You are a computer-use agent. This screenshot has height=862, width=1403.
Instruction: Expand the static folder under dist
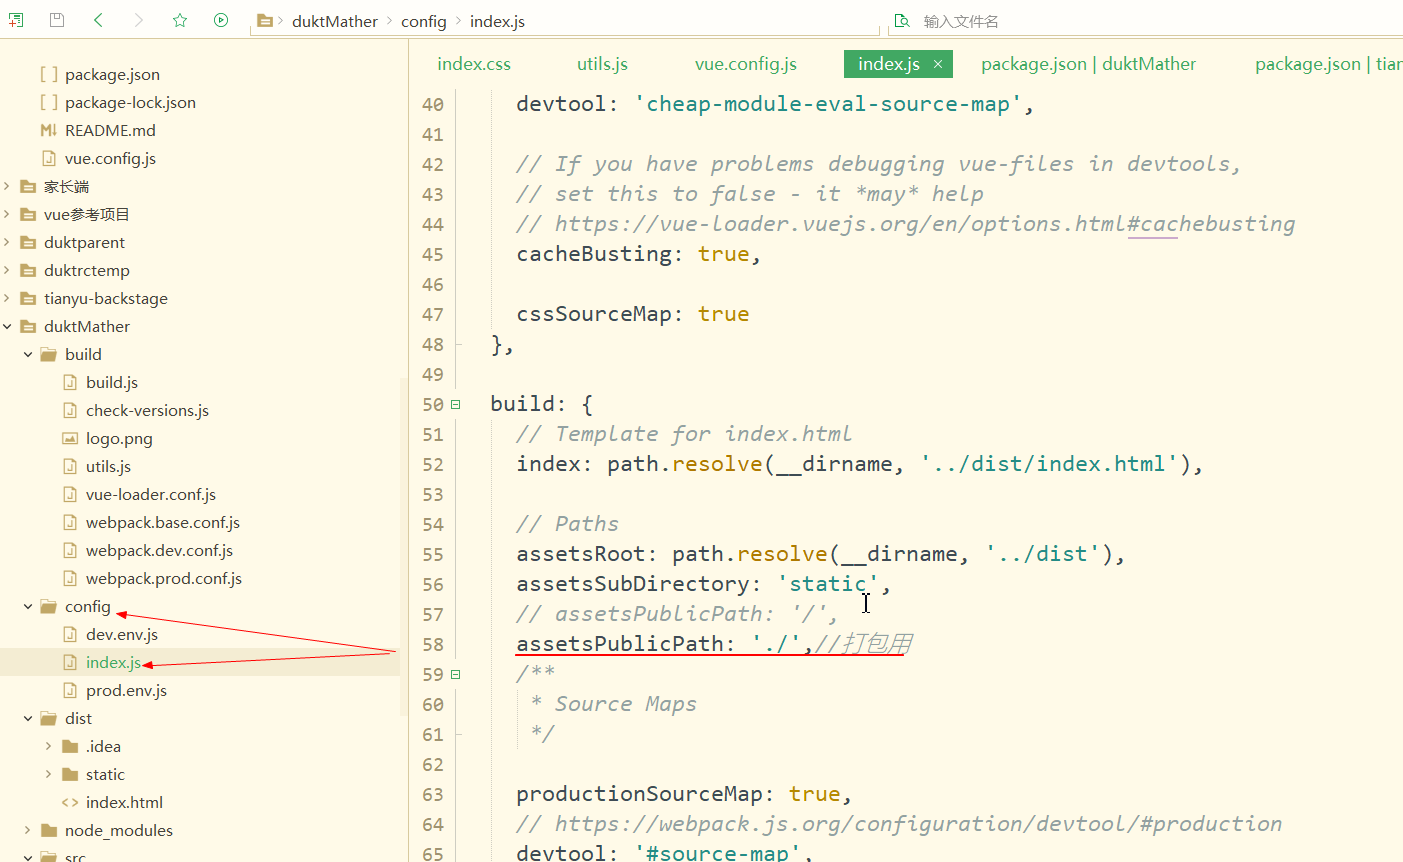pos(48,774)
